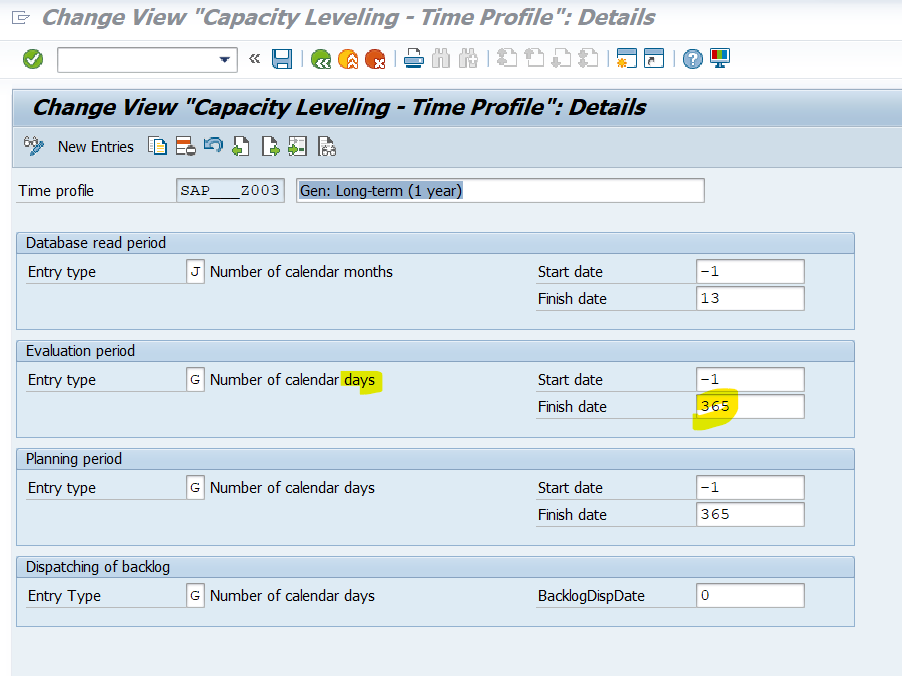902x676 pixels.
Task: Click the Delete entry icon
Action: 185,146
